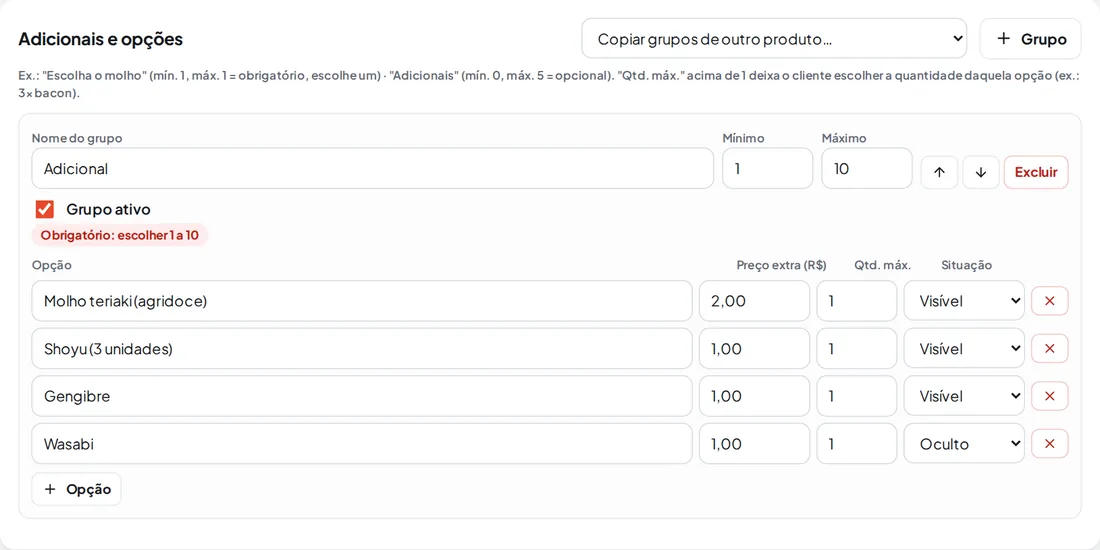Edit the Molho teriaki option name

(362, 301)
